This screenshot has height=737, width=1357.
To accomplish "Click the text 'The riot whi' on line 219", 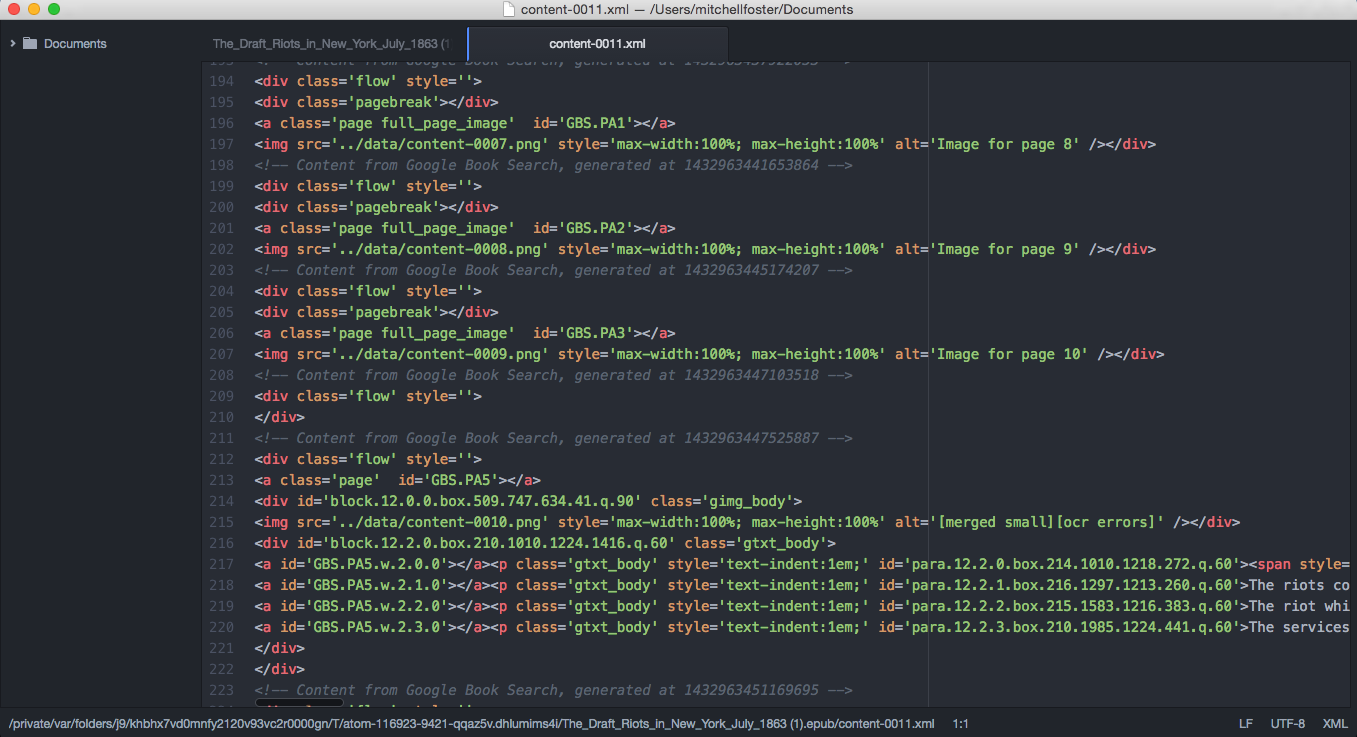I will 1299,606.
